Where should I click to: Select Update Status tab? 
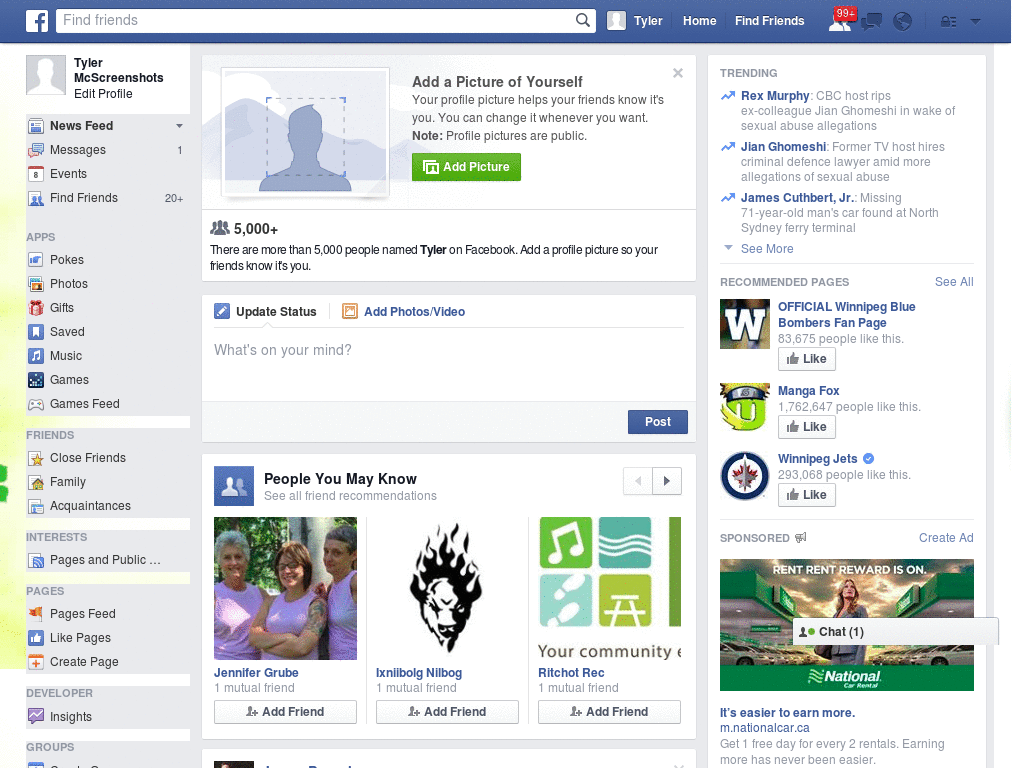(x=265, y=312)
